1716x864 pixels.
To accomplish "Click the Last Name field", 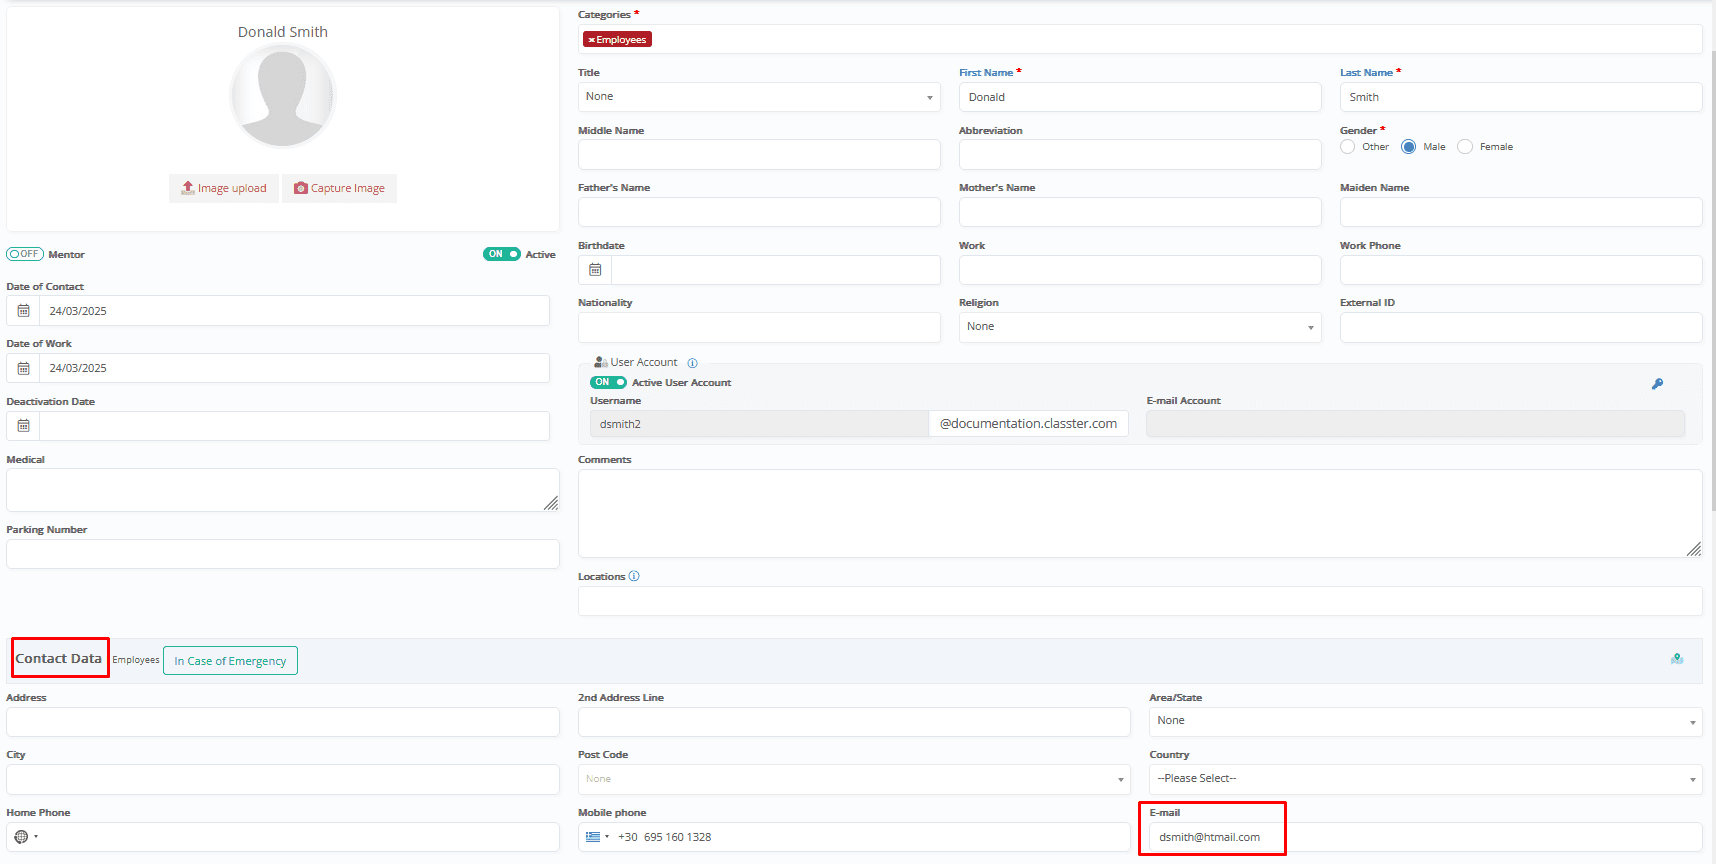I will click(x=1521, y=97).
